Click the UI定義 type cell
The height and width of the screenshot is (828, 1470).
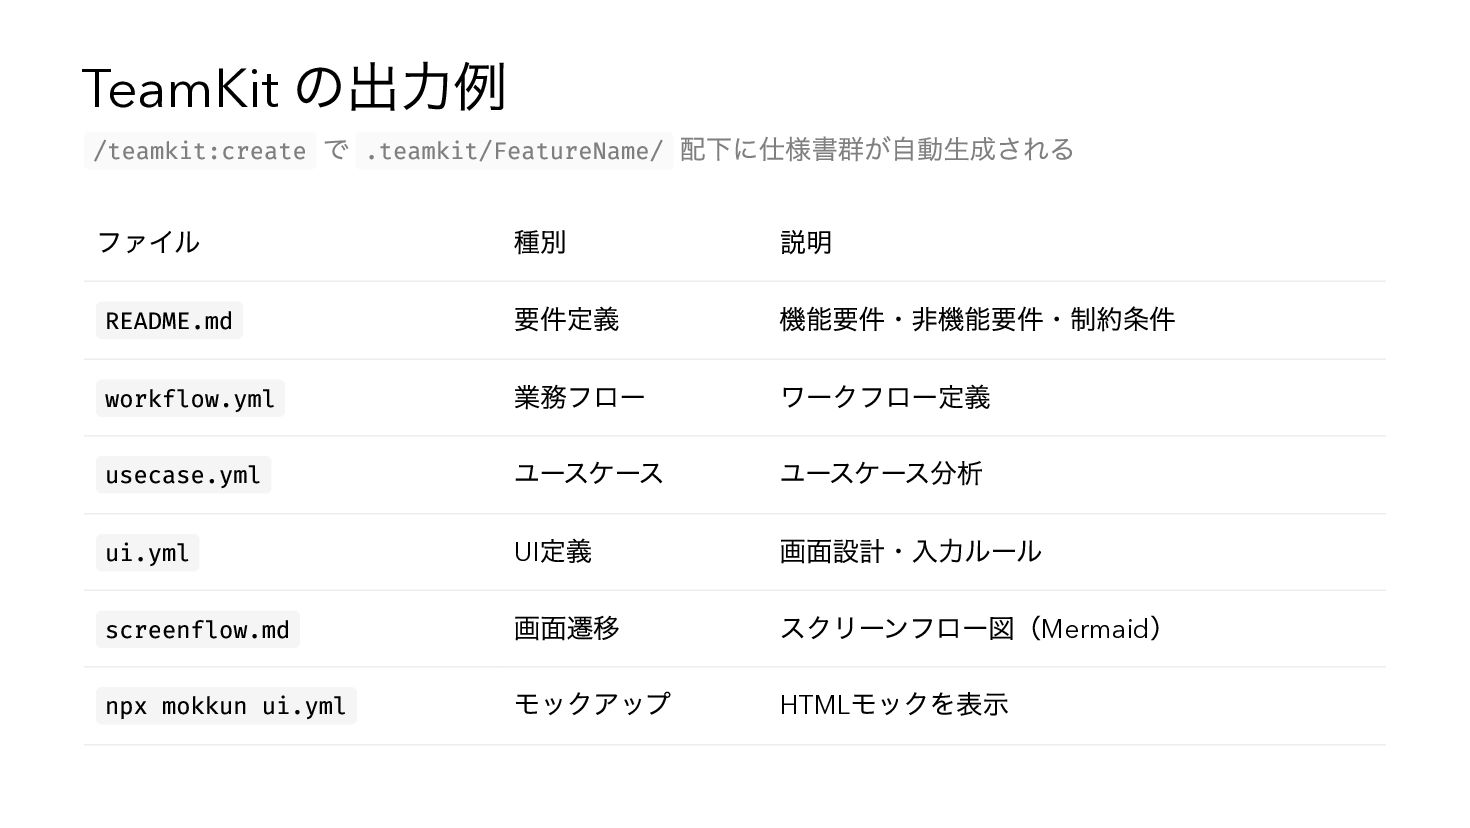tap(552, 552)
